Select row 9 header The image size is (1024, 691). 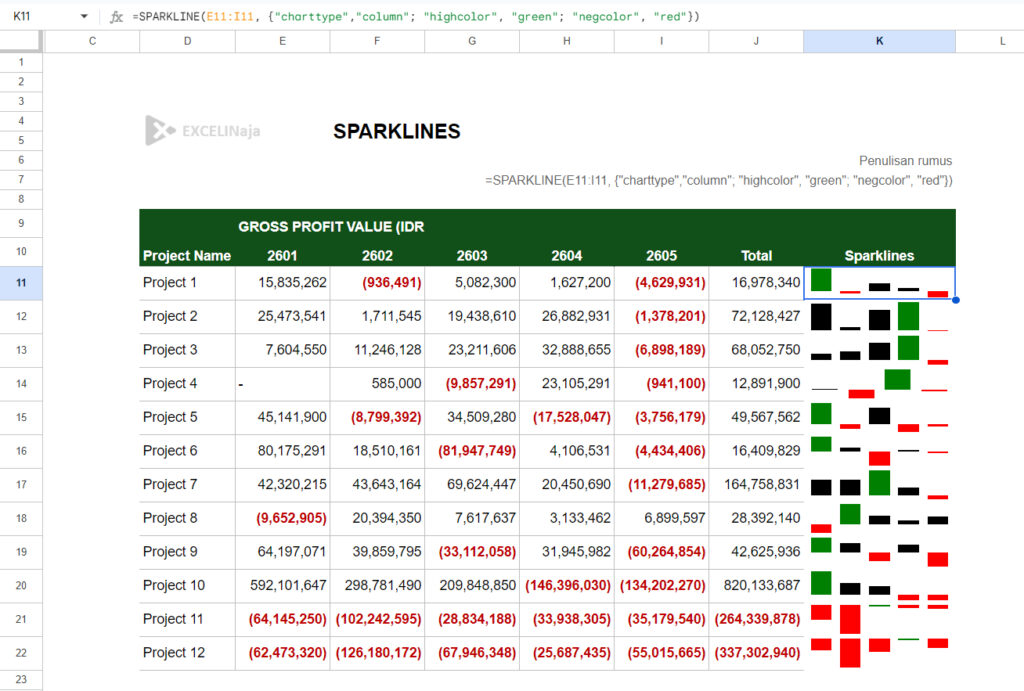click(21, 223)
